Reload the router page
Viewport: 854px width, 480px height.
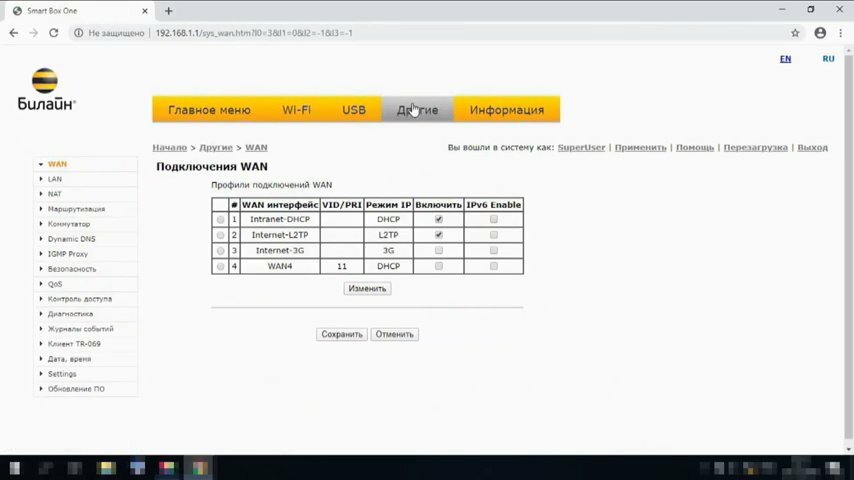pos(53,33)
